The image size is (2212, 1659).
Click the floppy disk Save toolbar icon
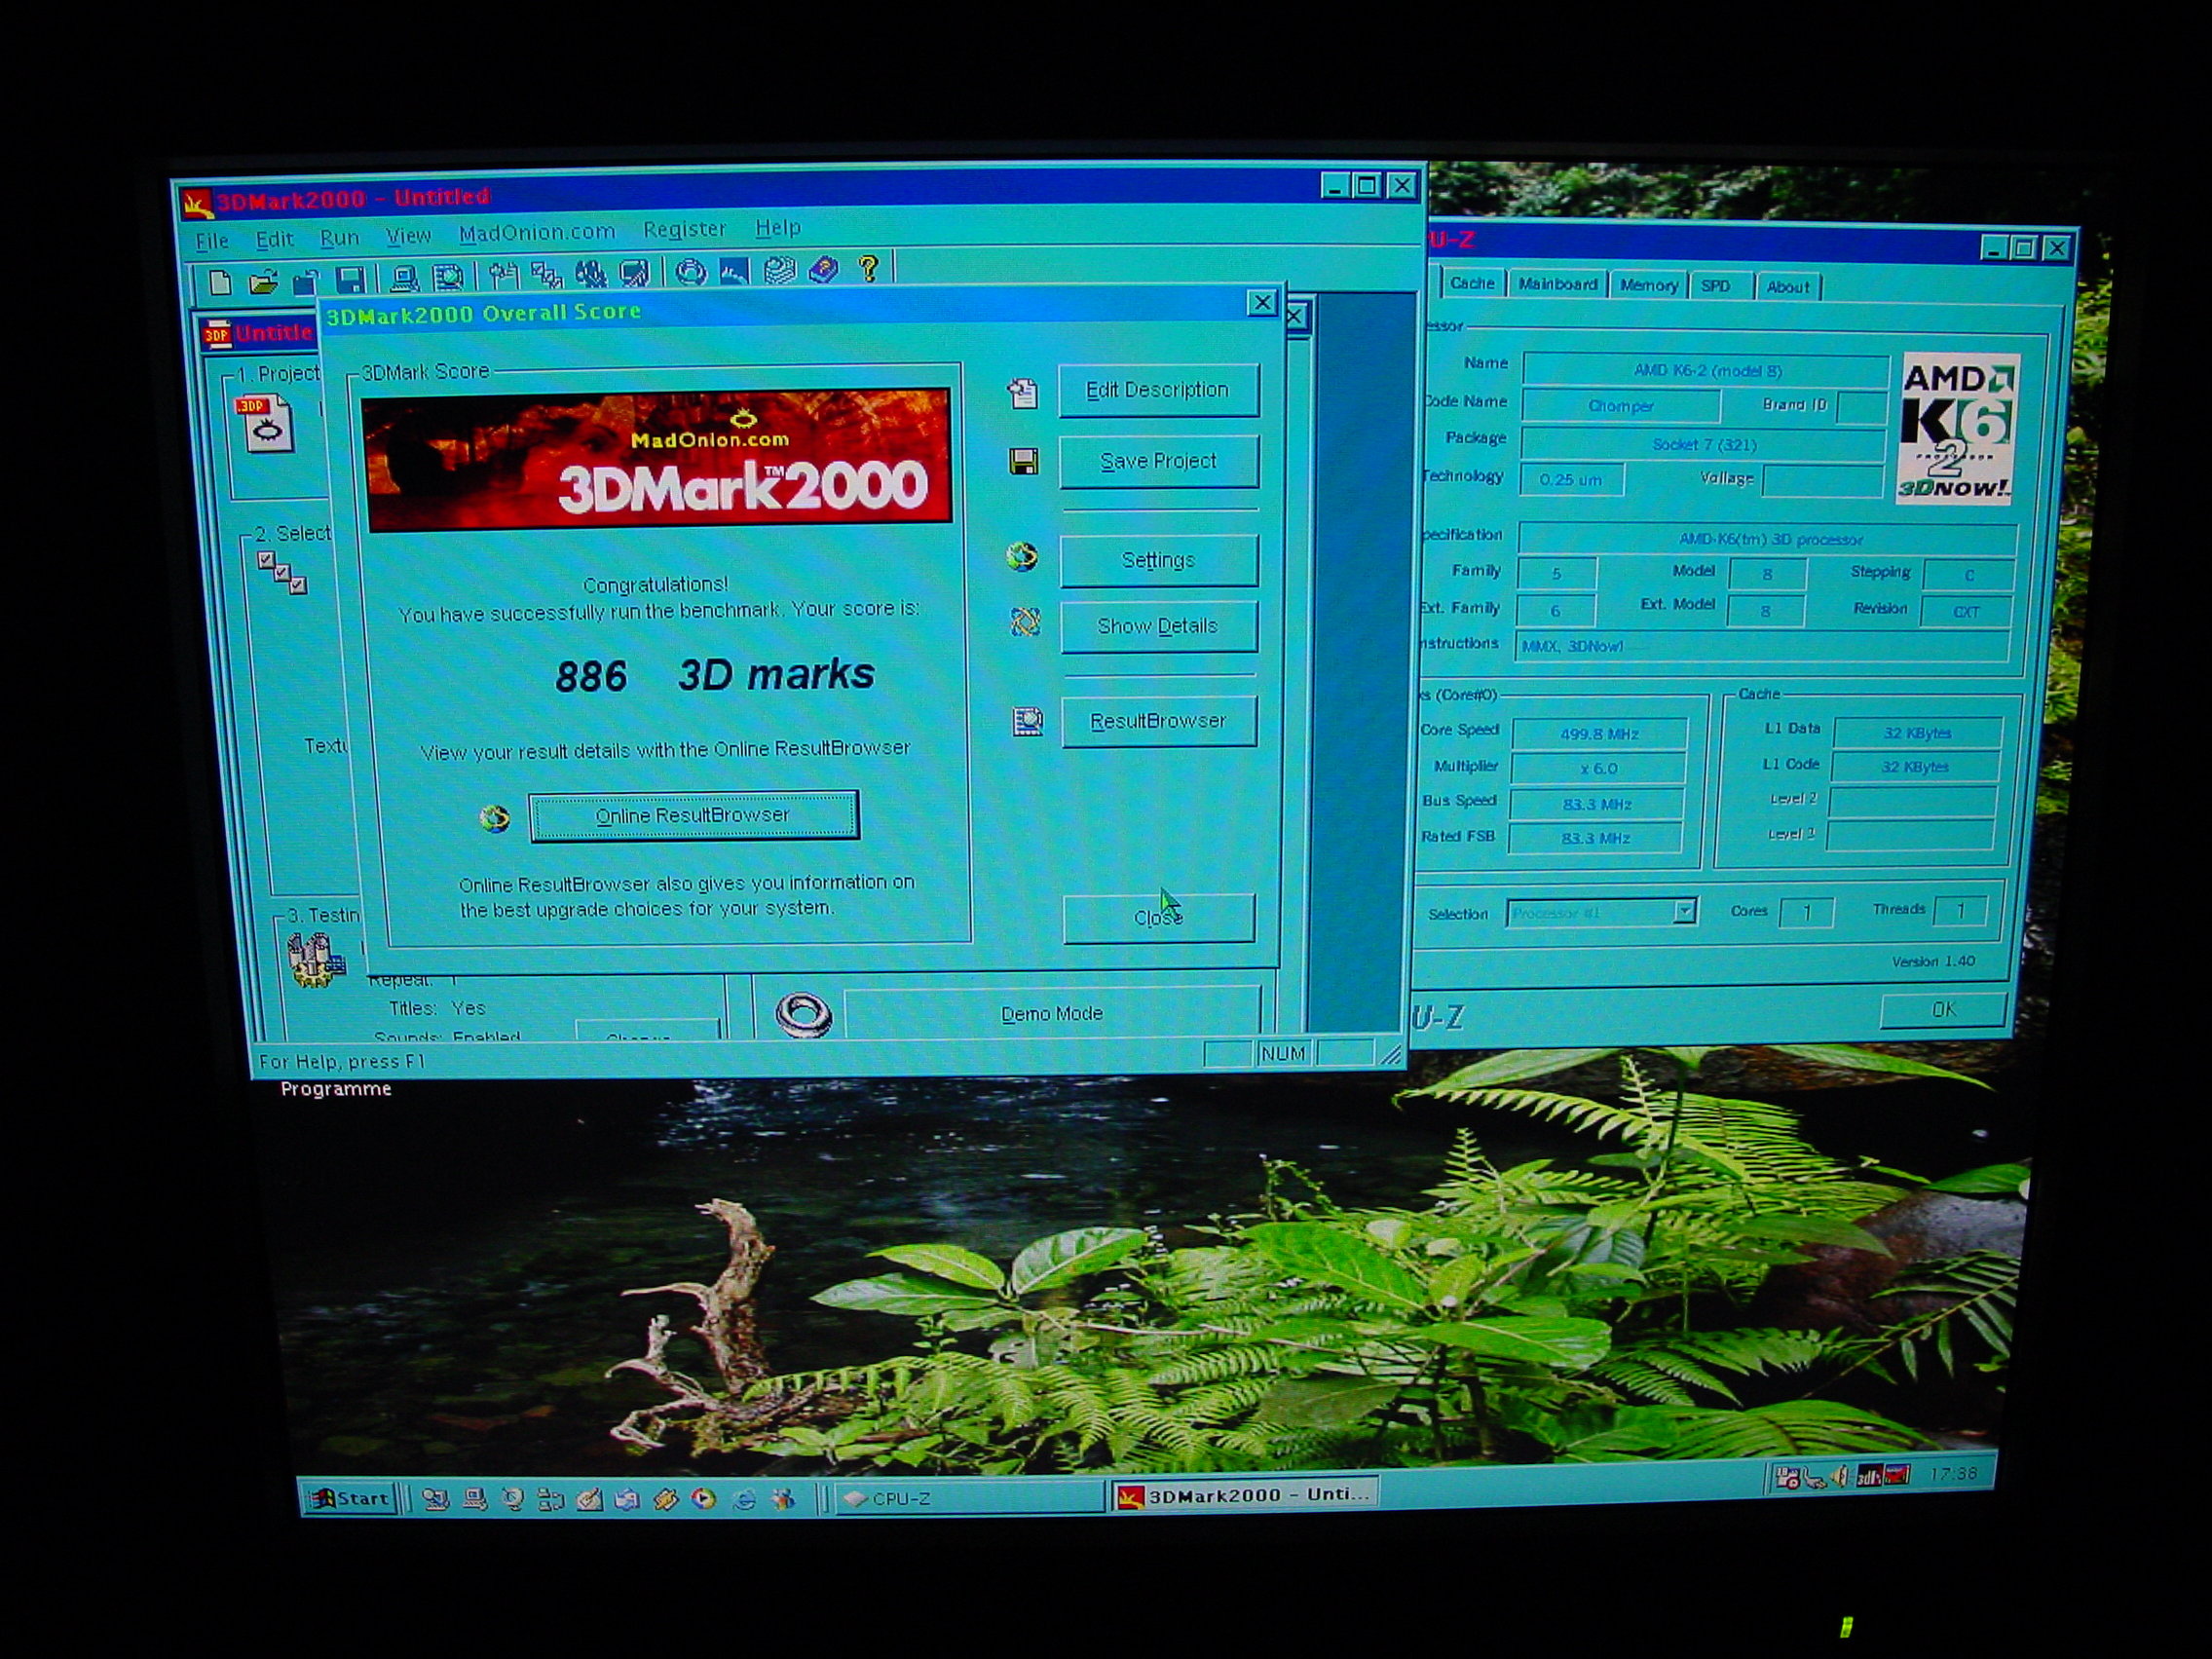pos(350,281)
